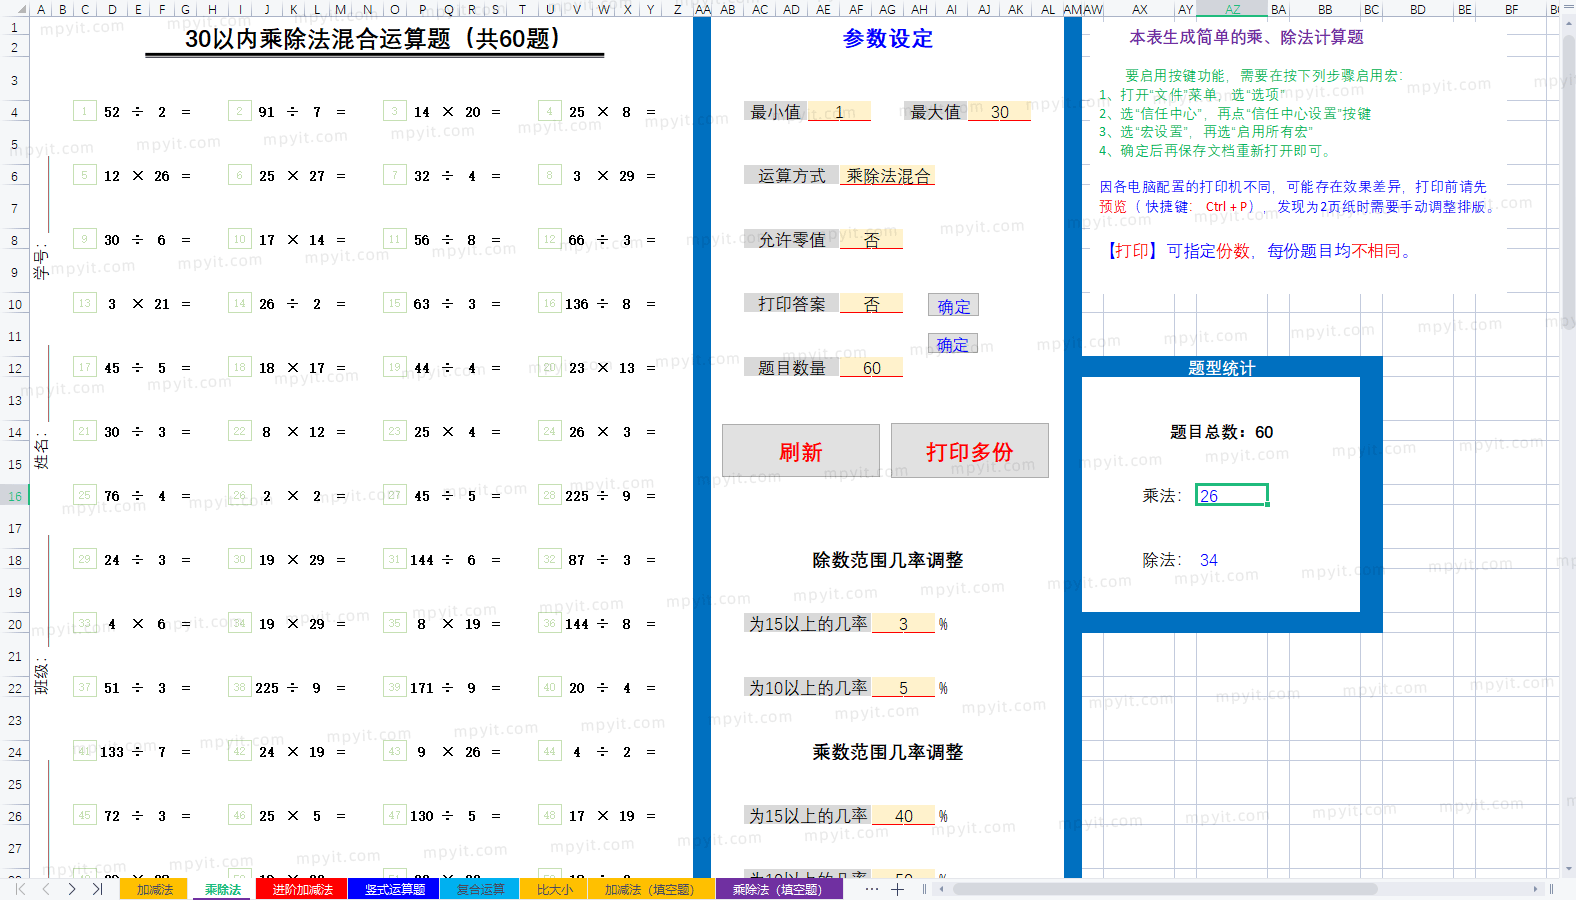Viewport: 1576px width, 900px height.
Task: Open the 竖式运算题 sheet tab
Action: pos(394,889)
